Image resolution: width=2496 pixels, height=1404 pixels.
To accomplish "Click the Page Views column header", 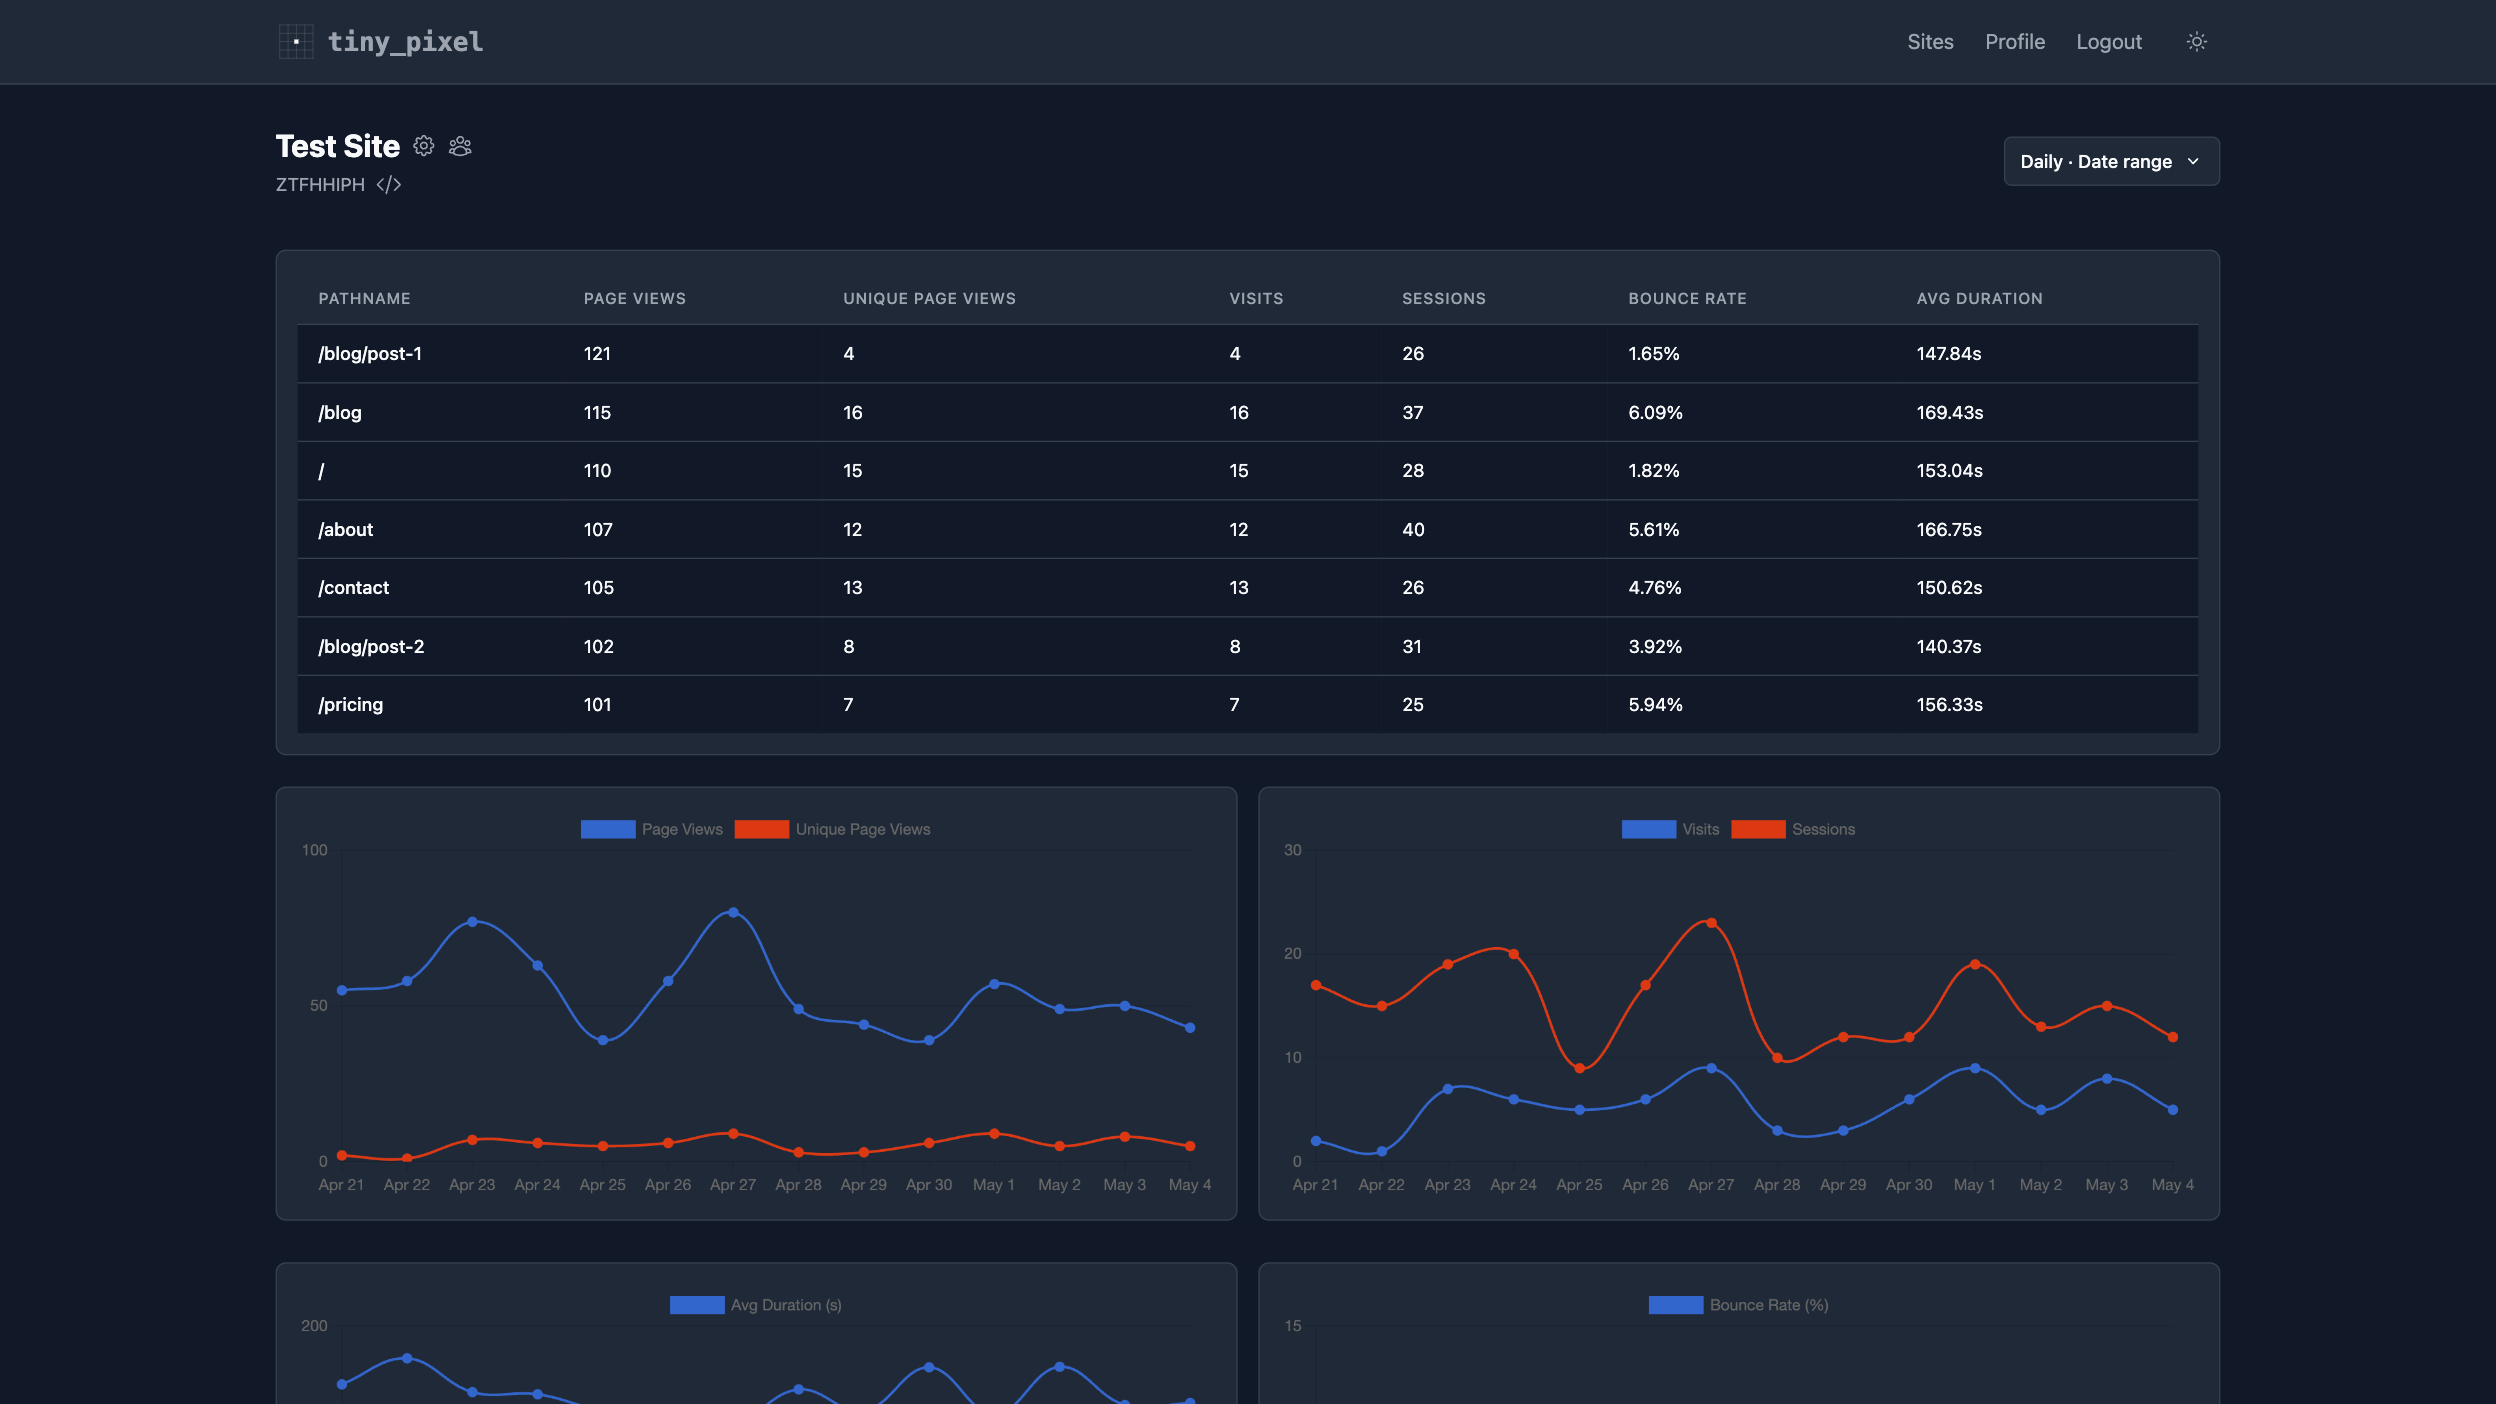I will click(x=635, y=299).
